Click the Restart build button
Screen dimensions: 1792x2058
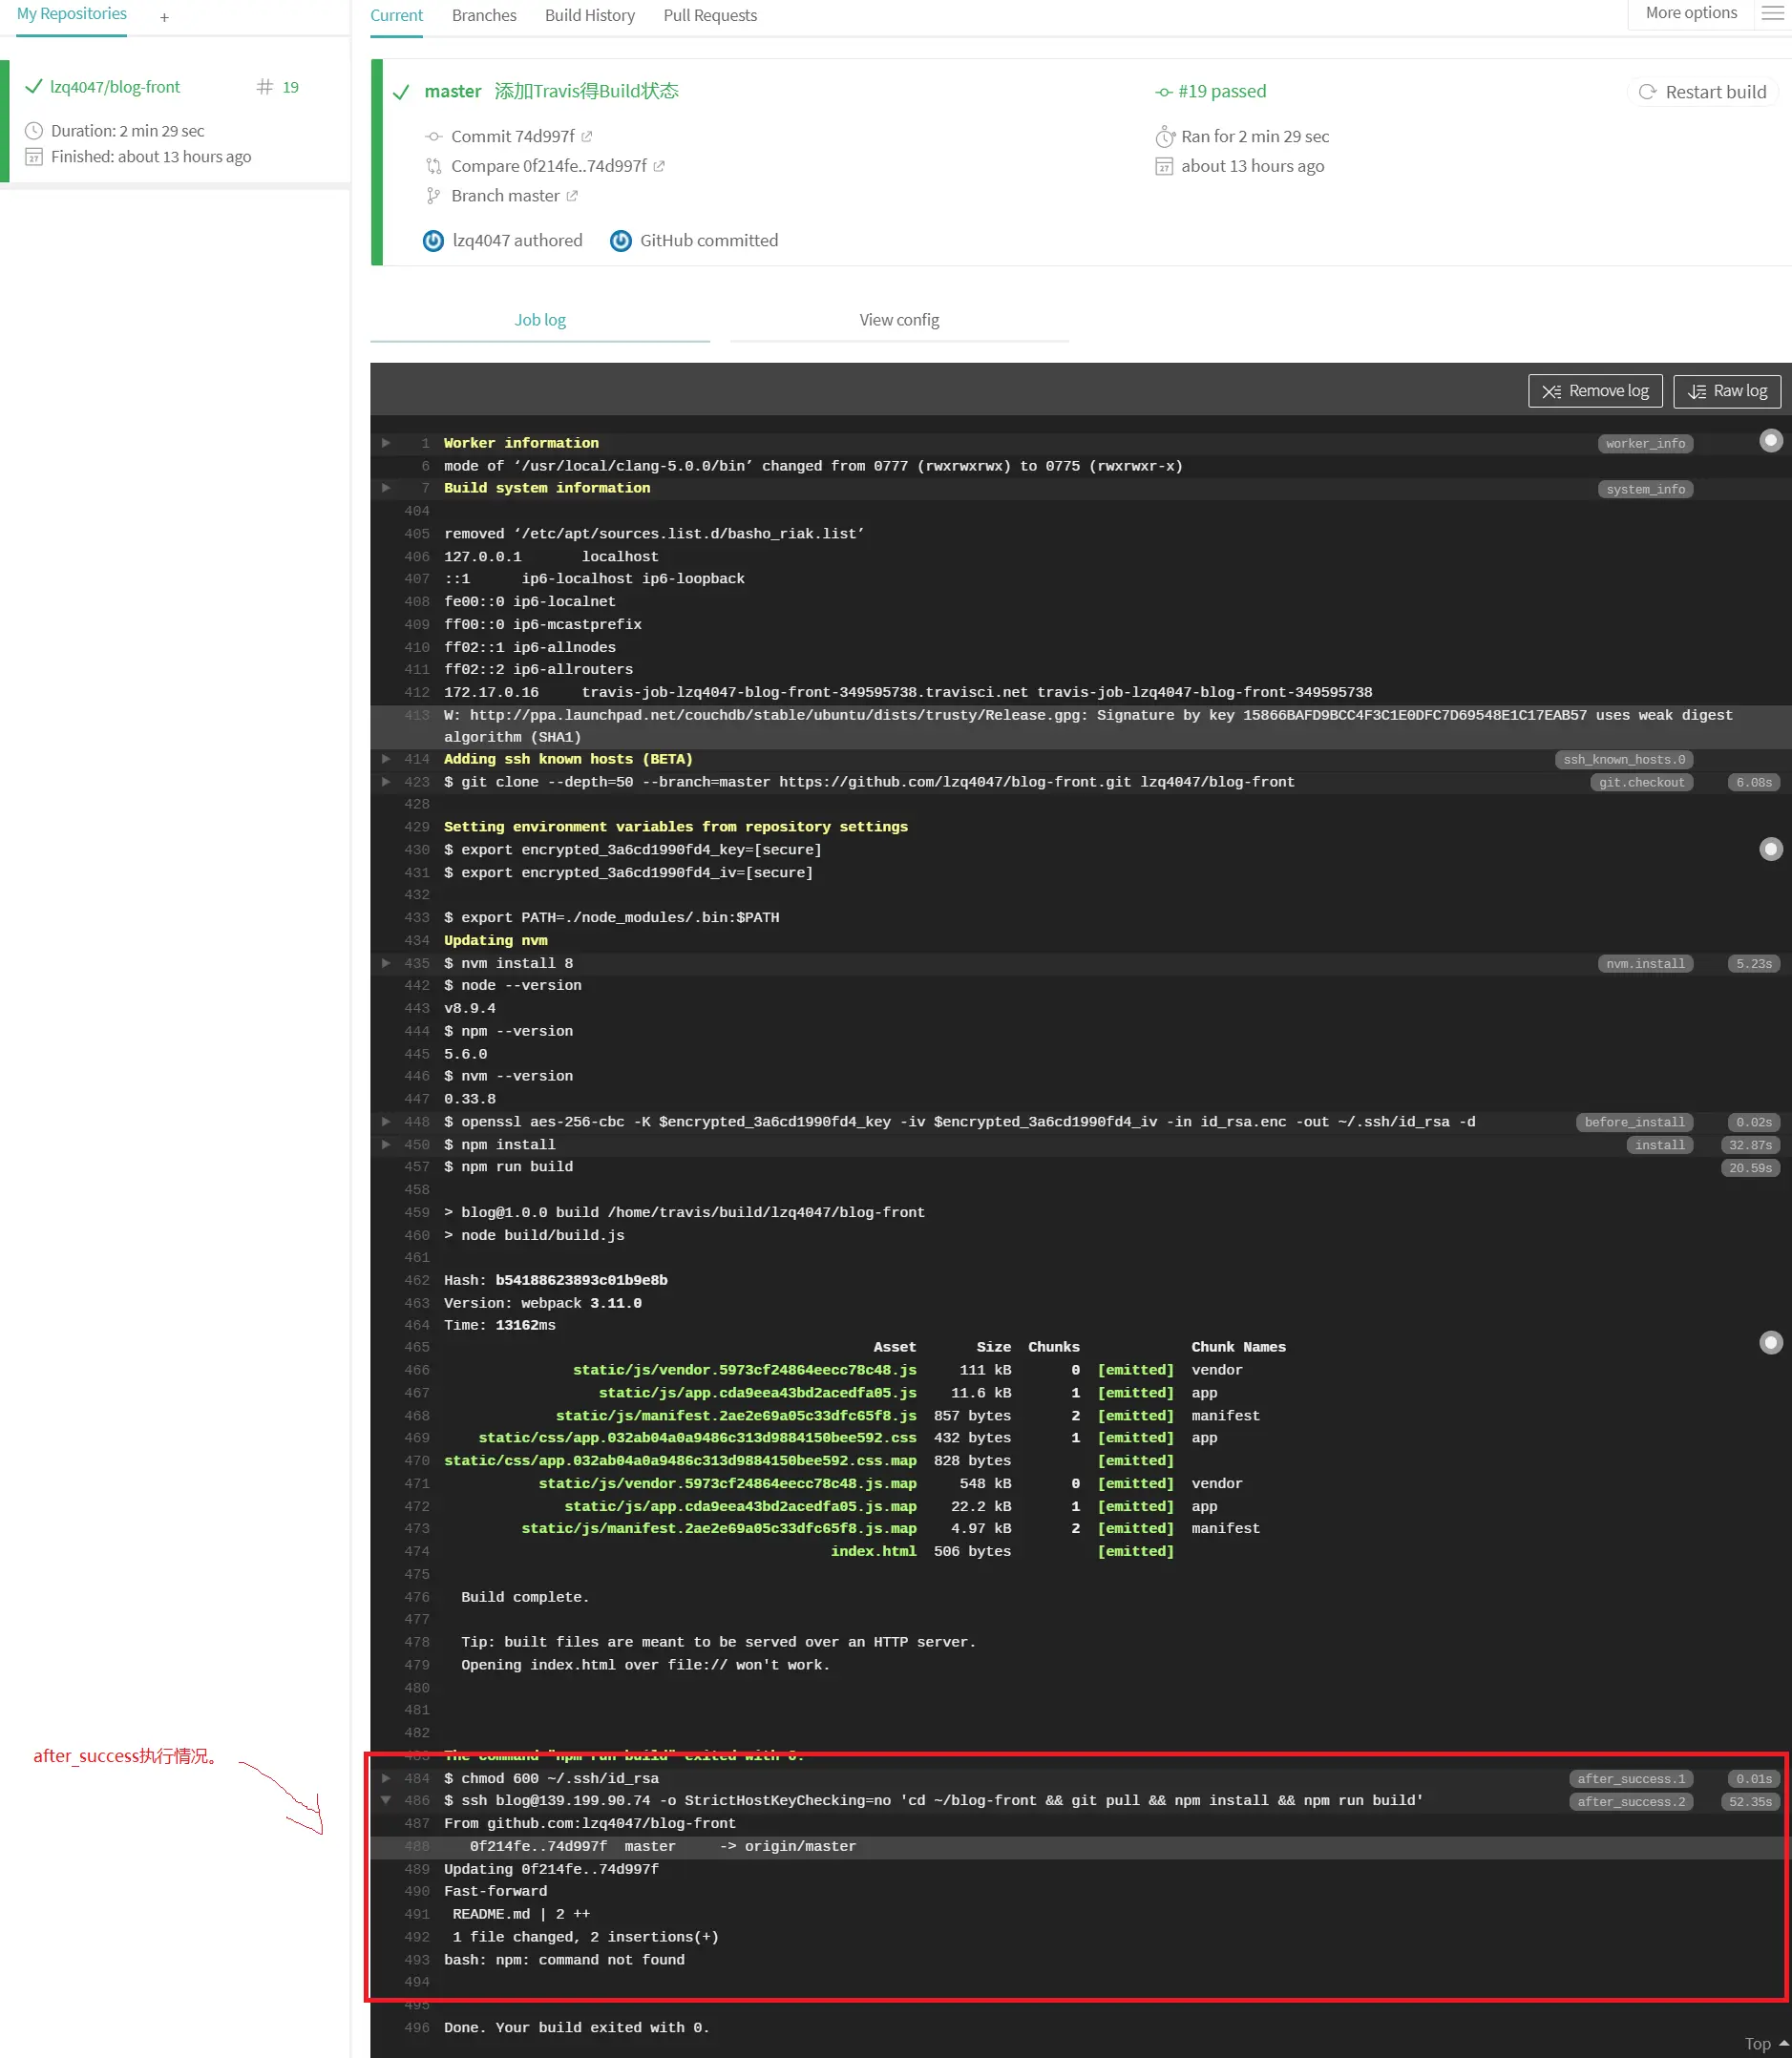click(x=1702, y=92)
